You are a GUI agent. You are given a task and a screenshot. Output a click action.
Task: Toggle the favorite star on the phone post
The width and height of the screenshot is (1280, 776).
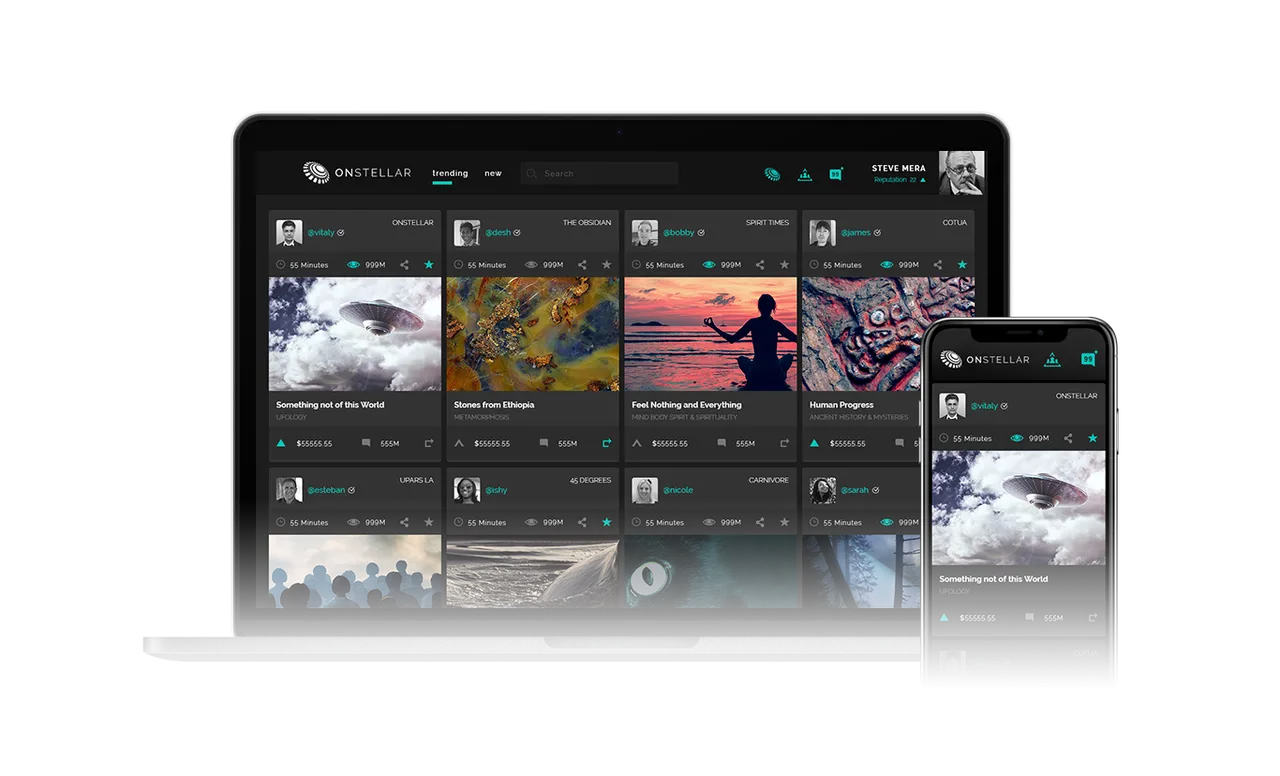tap(1093, 438)
